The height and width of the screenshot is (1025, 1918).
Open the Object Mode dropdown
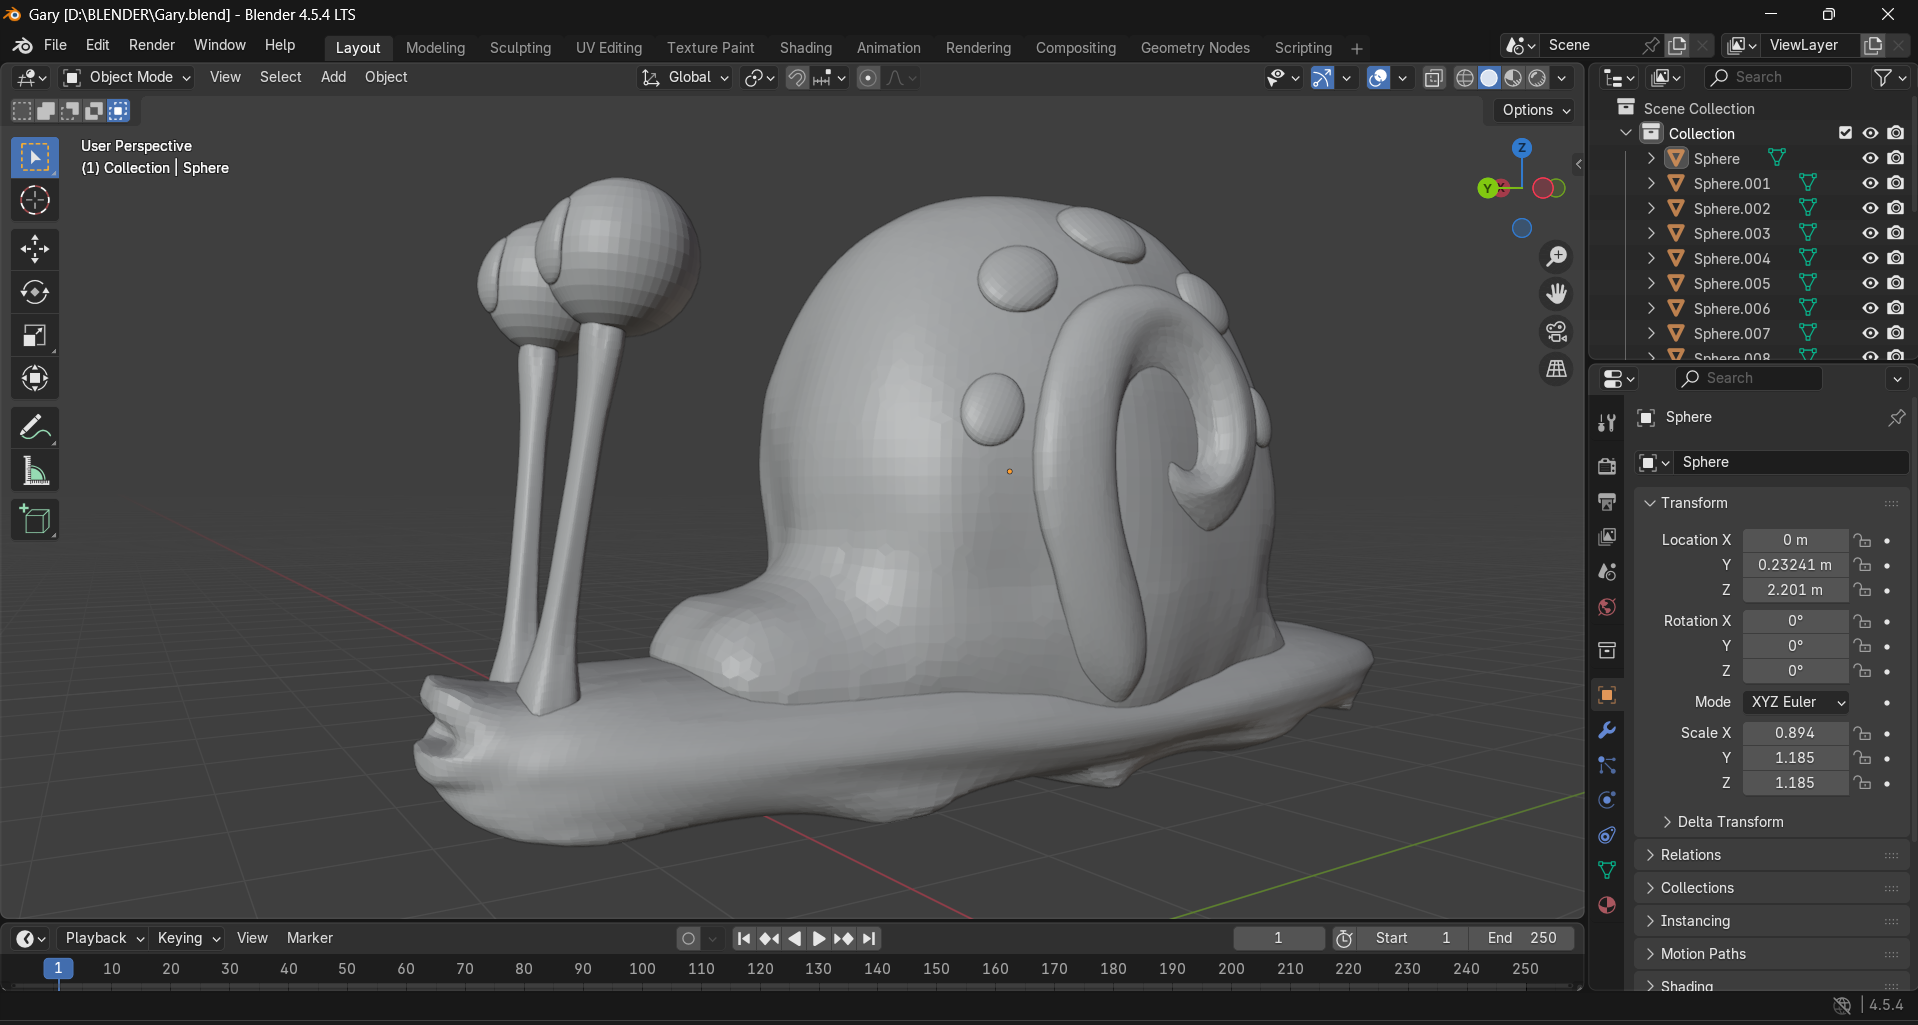(126, 77)
